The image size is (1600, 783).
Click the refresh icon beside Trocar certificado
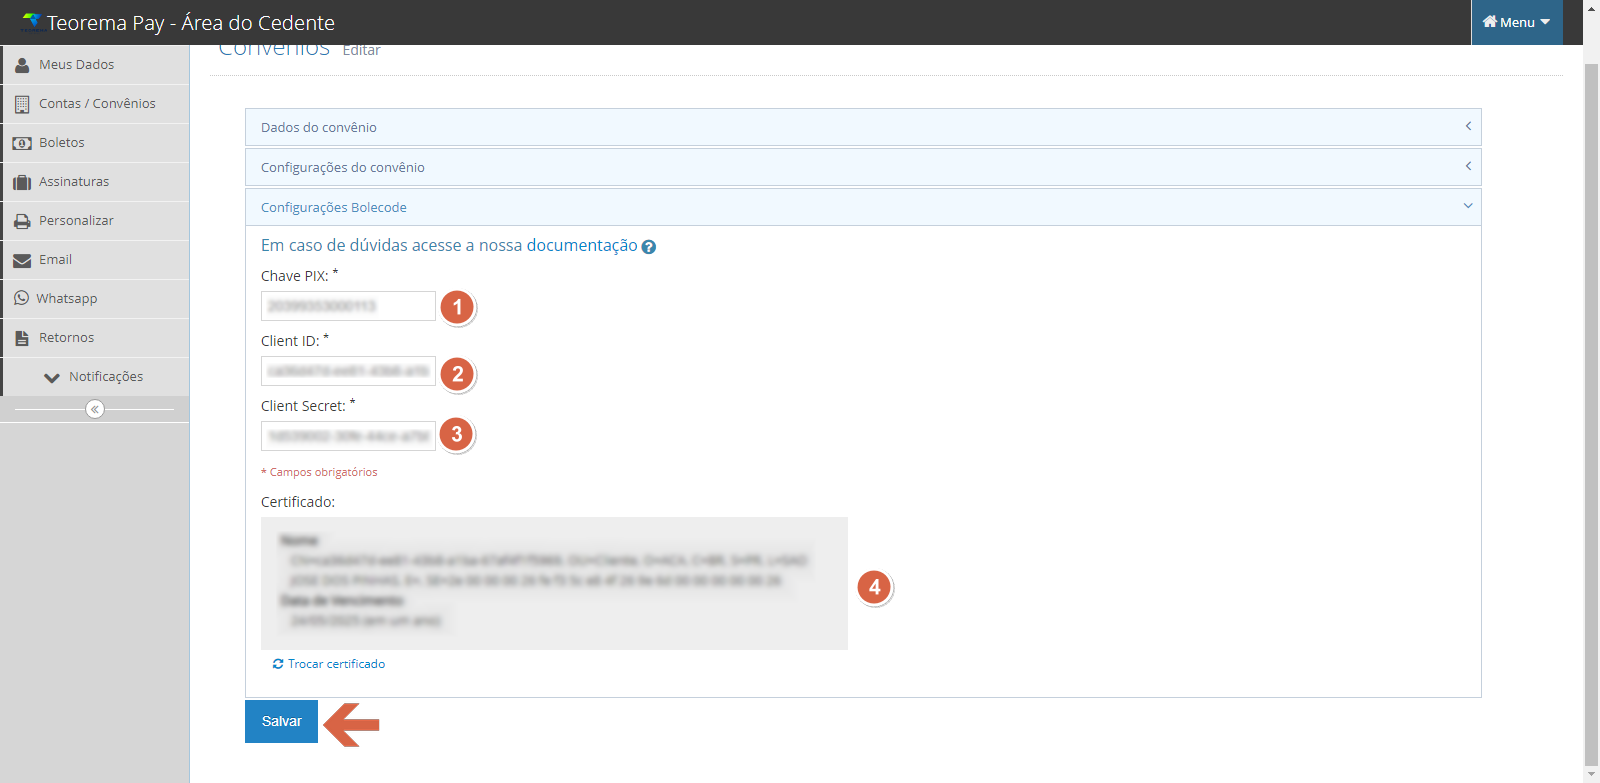(x=278, y=664)
